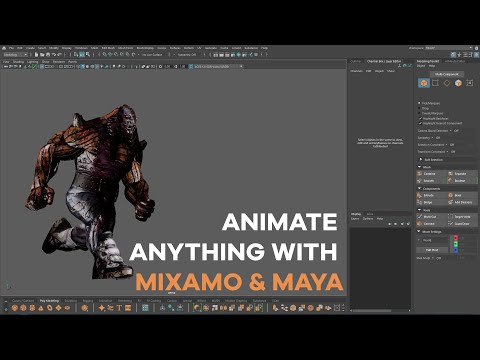
Task: Create a polygon sphere from shelf
Action: (14, 308)
